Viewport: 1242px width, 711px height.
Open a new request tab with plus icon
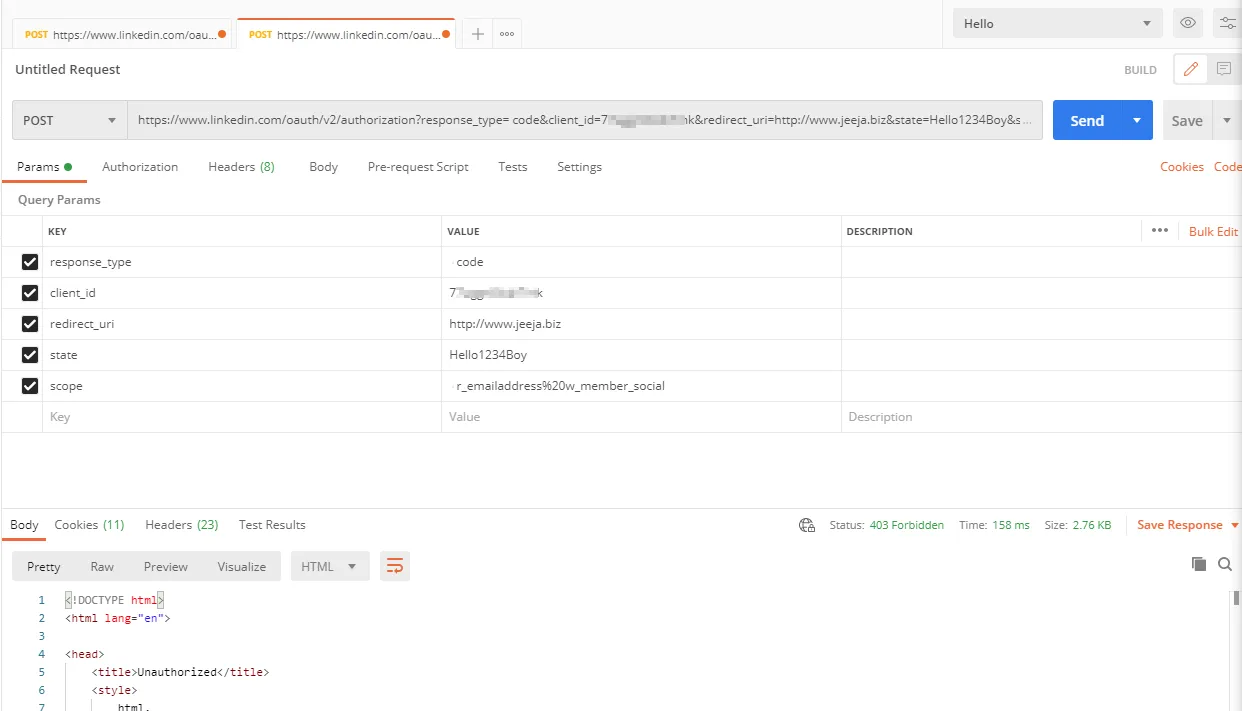477,34
